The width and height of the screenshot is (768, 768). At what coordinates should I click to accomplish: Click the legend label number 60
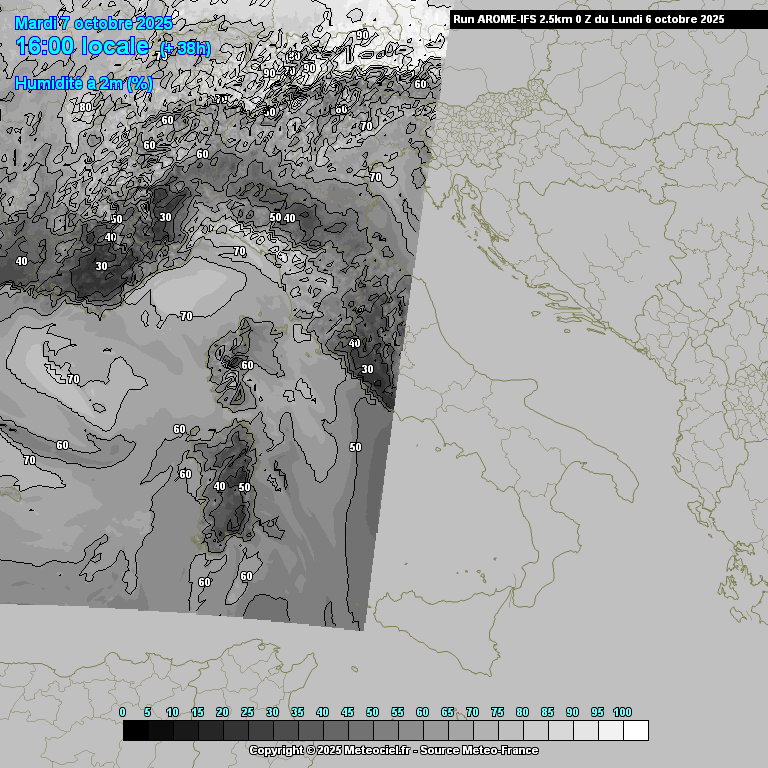[x=422, y=712]
